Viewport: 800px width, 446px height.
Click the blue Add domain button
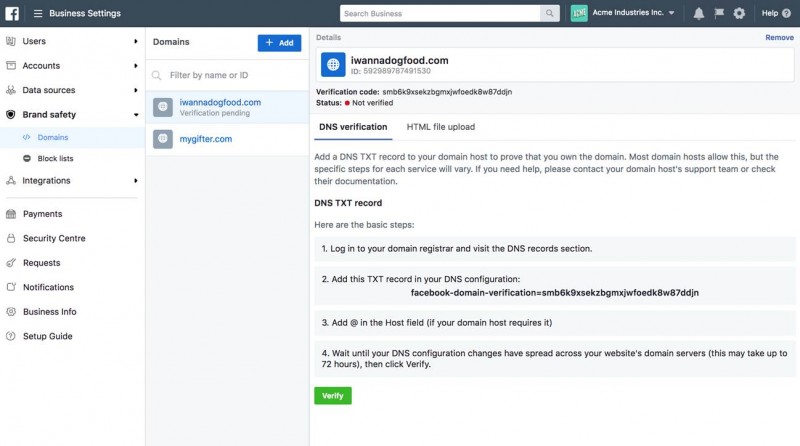pyautogui.click(x=279, y=43)
